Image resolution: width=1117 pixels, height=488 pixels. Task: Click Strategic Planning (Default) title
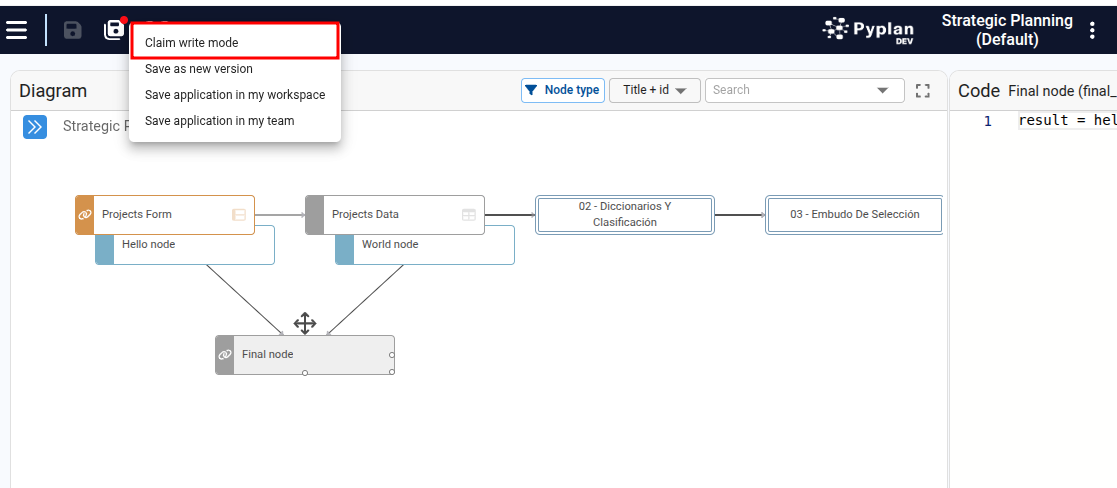[1007, 30]
